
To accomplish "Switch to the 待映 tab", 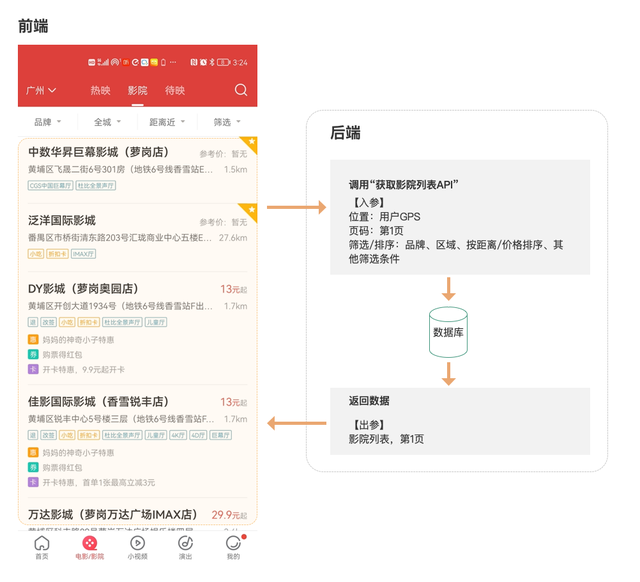I will click(x=175, y=90).
